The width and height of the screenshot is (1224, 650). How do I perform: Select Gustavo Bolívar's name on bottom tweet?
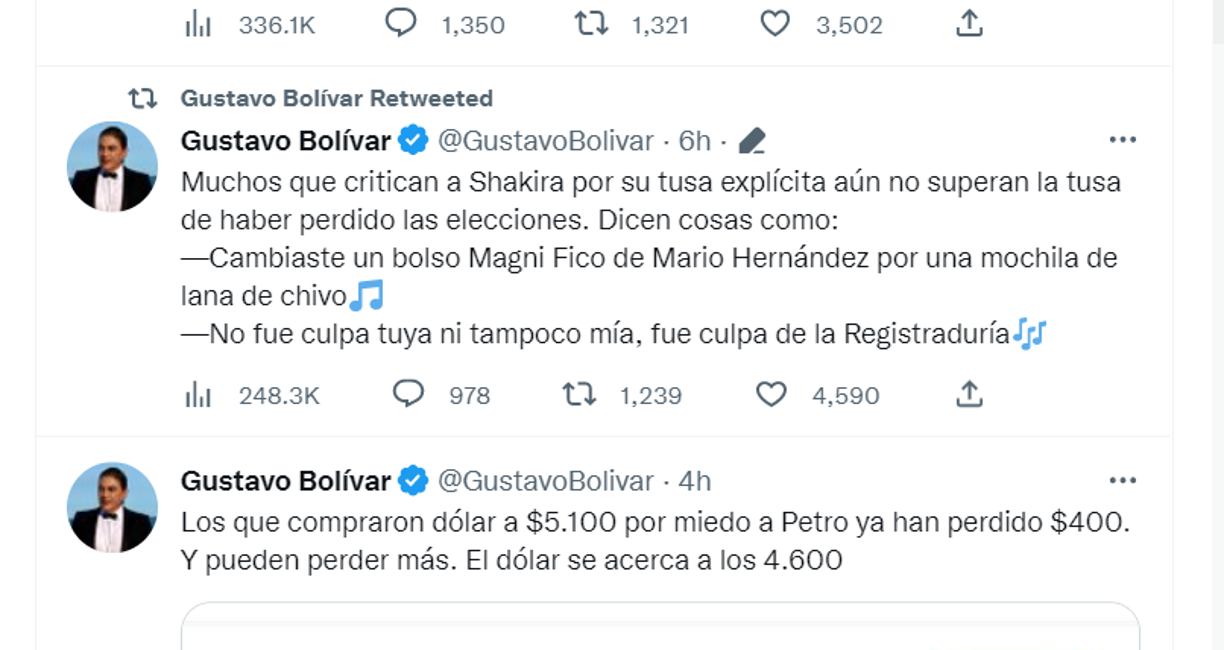point(285,480)
